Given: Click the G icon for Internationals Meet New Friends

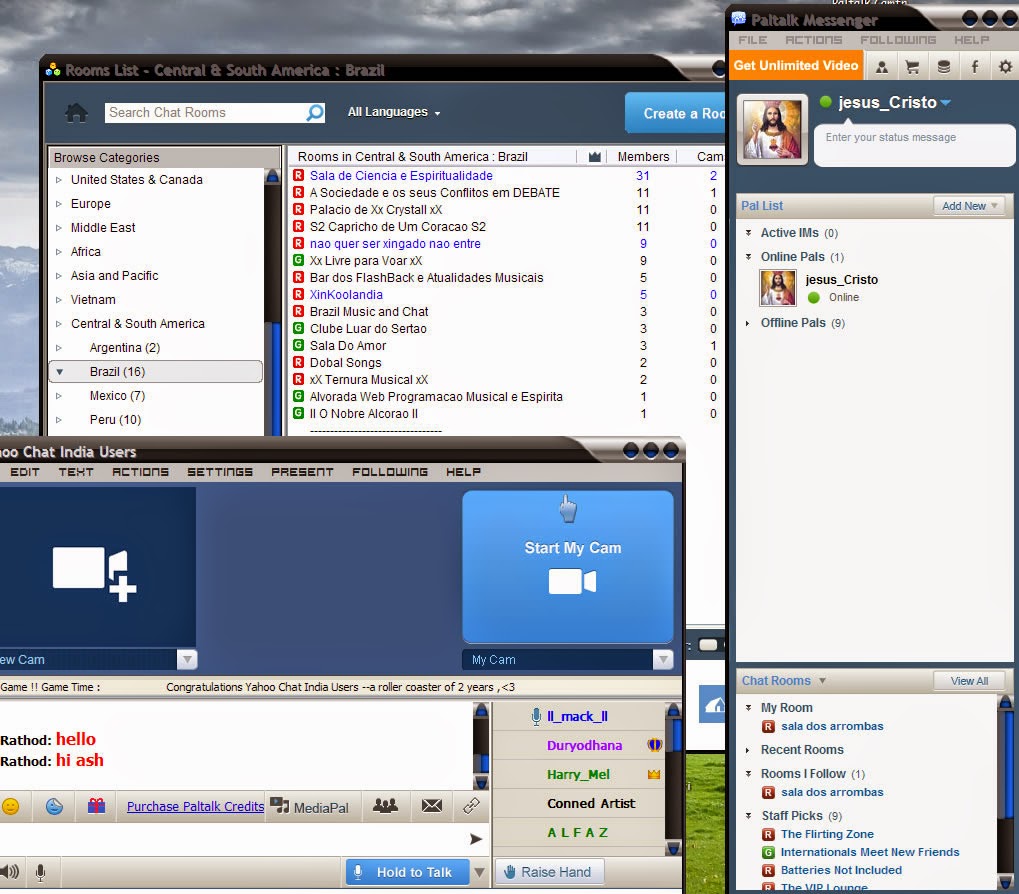Looking at the screenshot, I should 768,852.
